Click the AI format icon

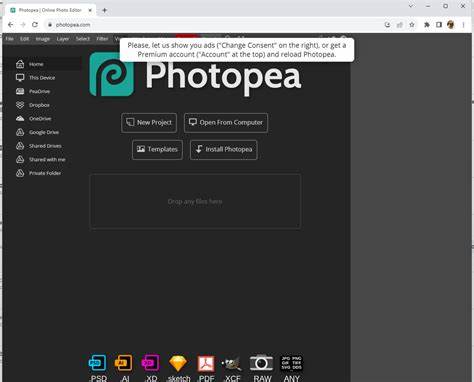click(x=124, y=363)
